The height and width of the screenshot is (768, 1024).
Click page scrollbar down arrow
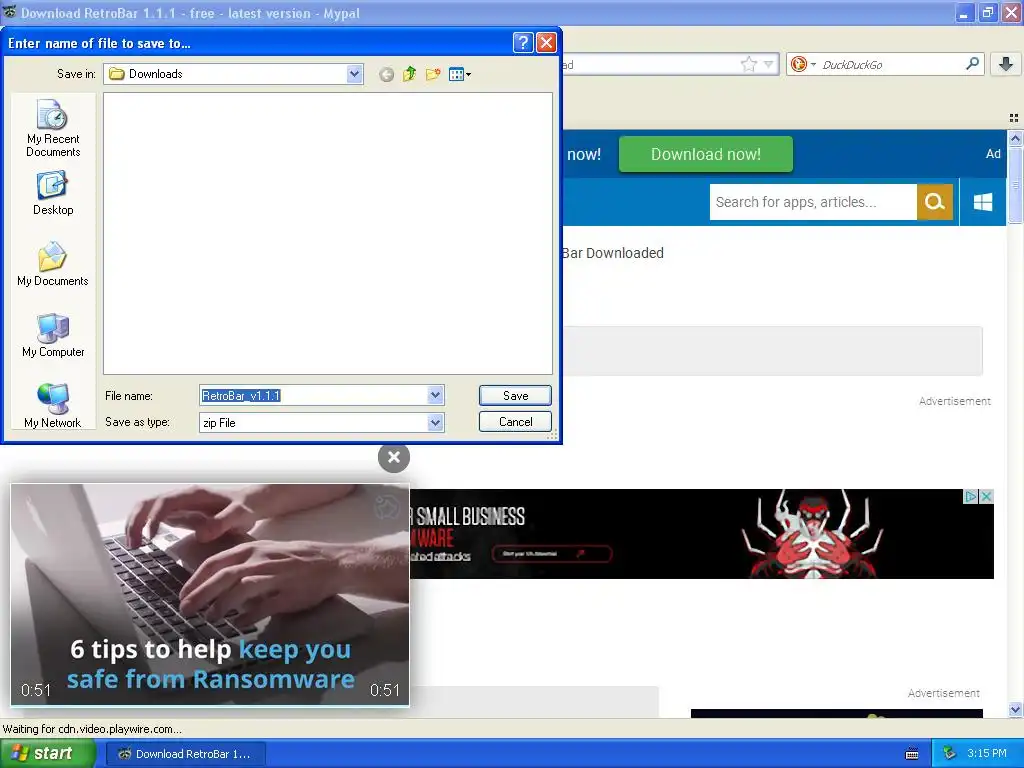coord(1015,709)
